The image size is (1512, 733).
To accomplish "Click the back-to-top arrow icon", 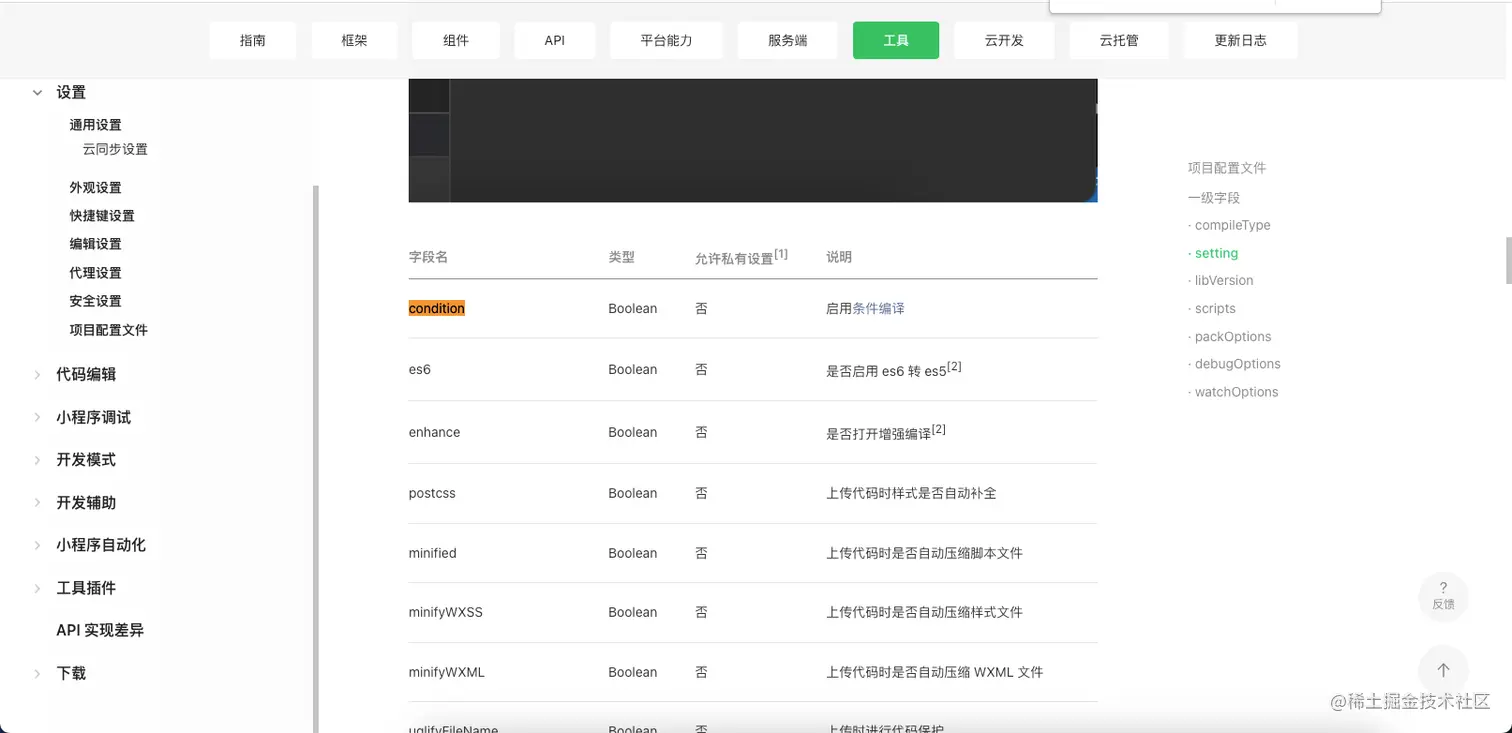I will pyautogui.click(x=1443, y=670).
